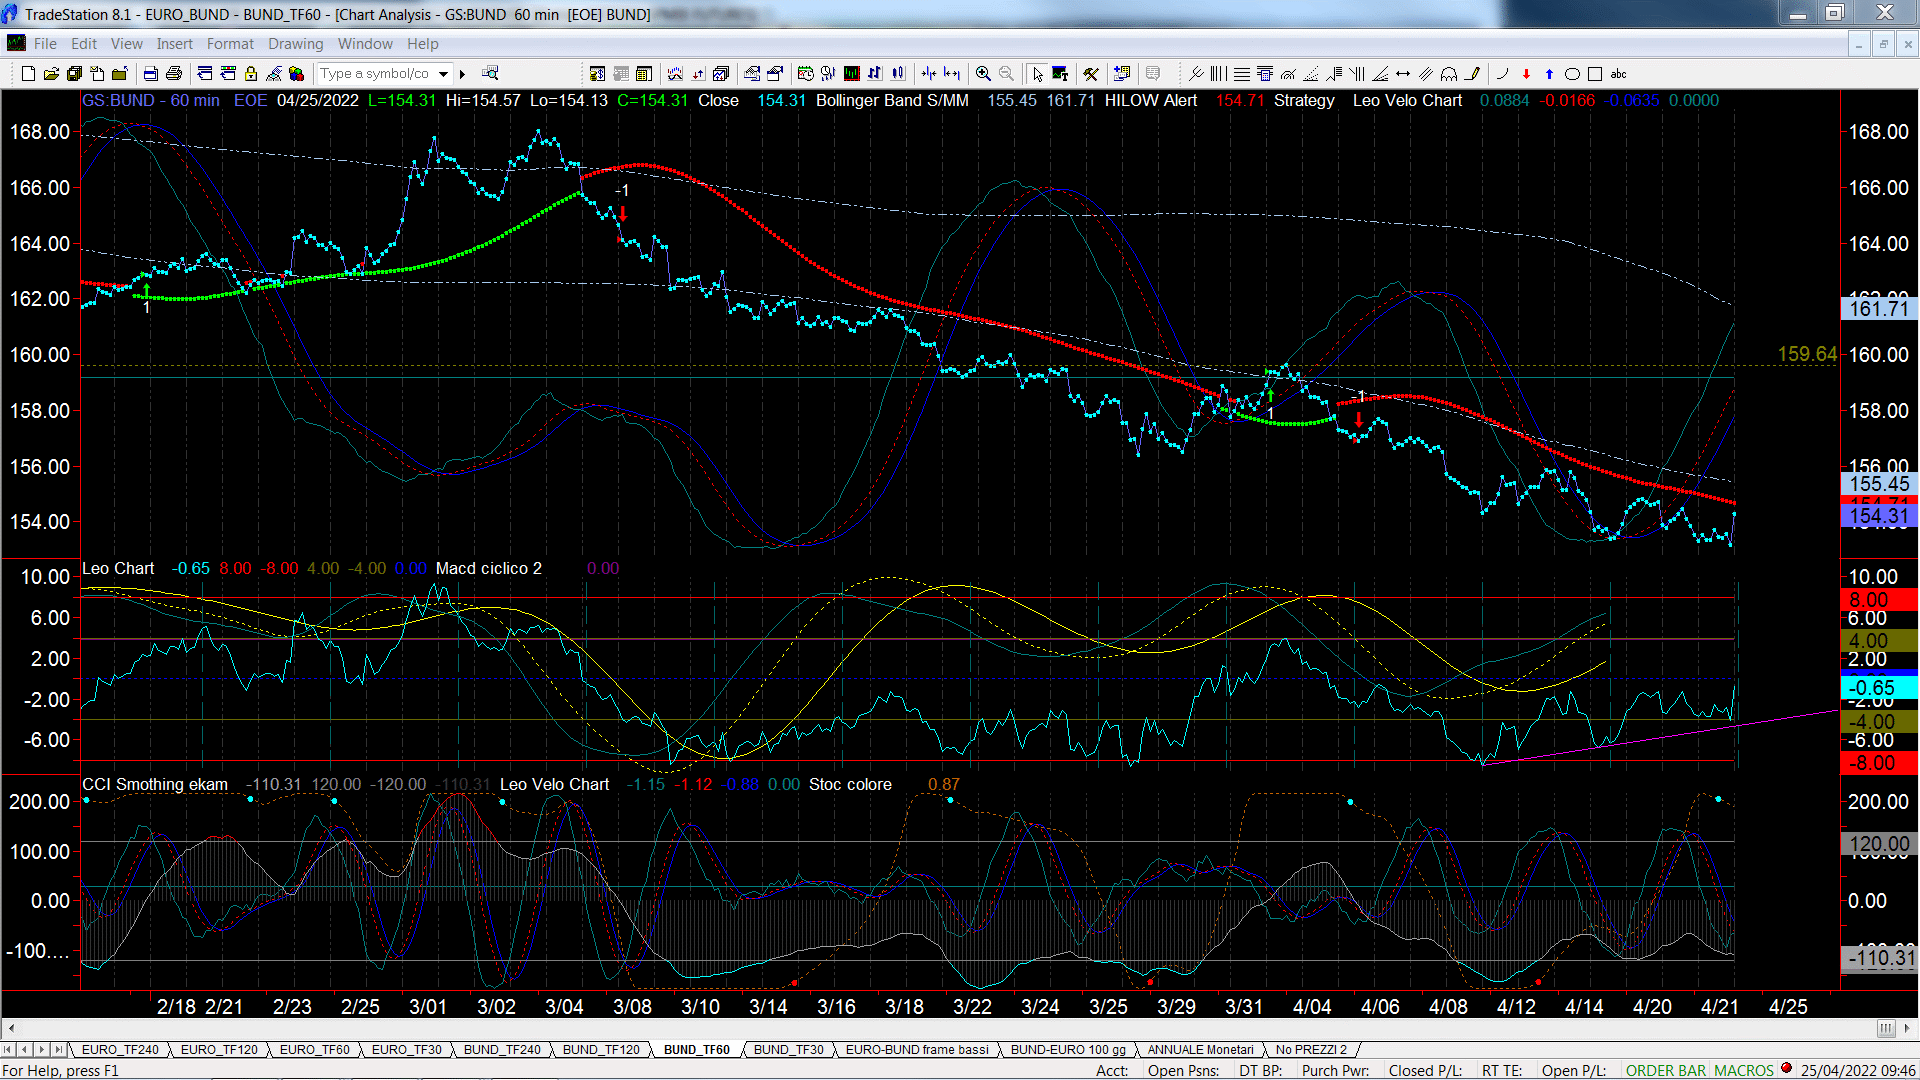1920x1080 pixels.
Task: Select the Andrews pitchfork drawing tool
Action: (x=1195, y=74)
